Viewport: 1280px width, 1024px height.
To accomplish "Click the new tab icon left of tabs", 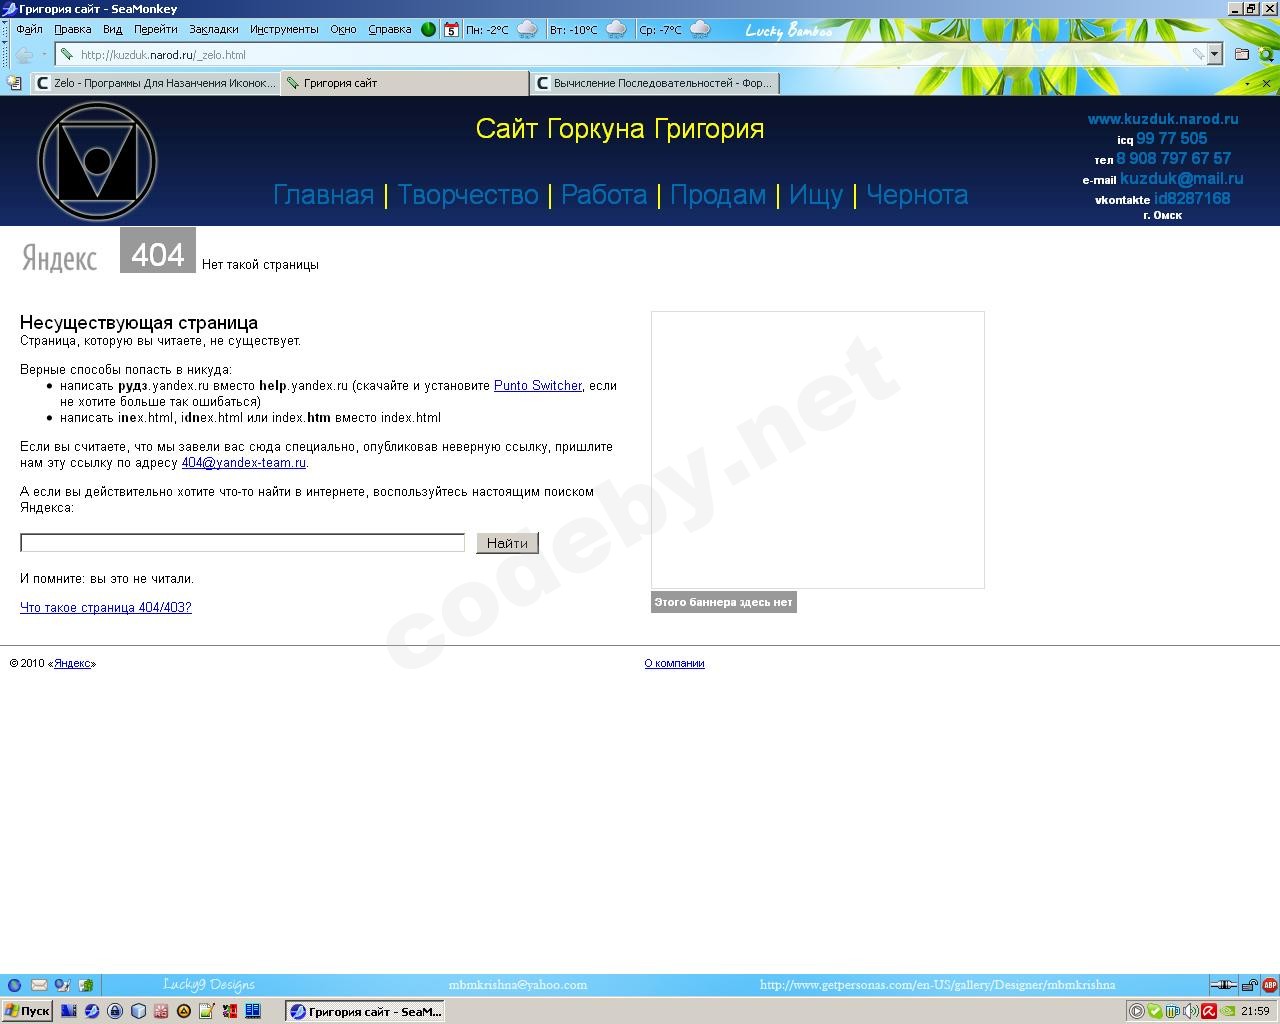I will pos(14,83).
